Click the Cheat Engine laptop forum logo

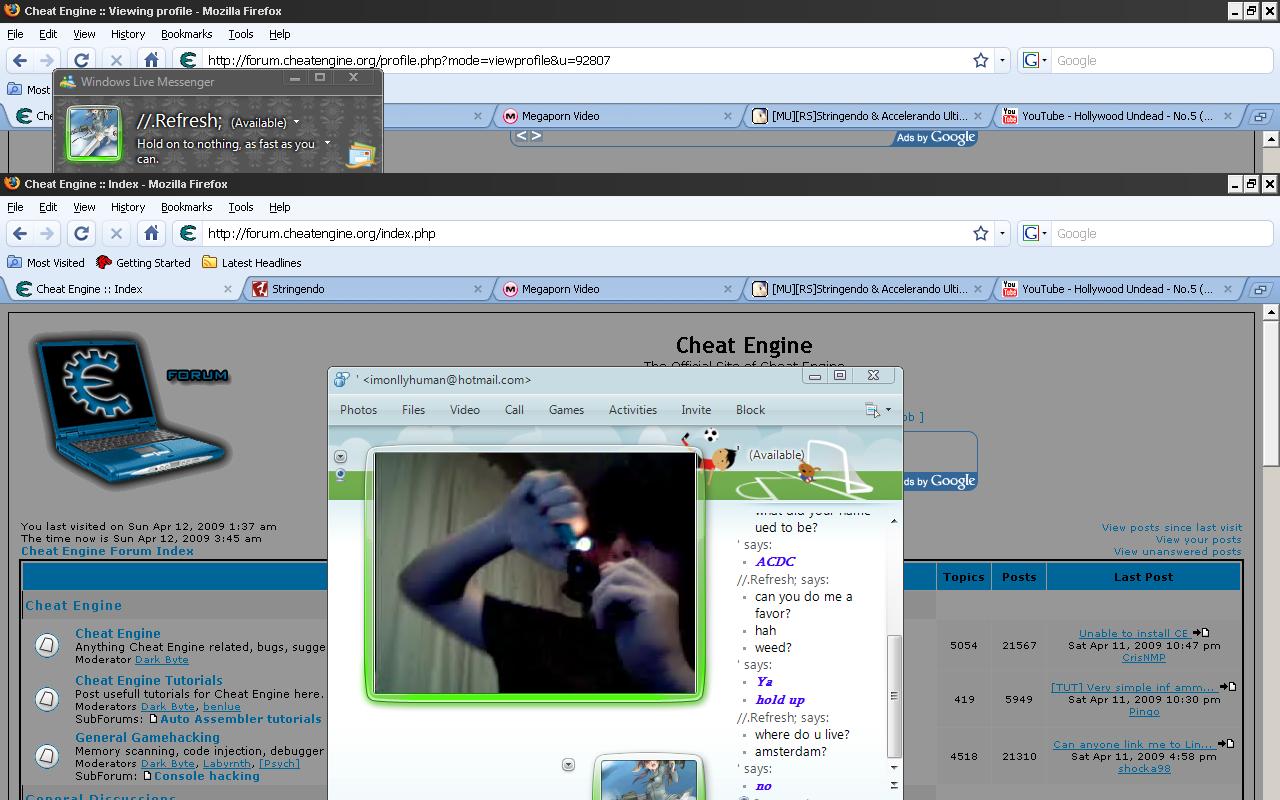click(x=130, y=412)
